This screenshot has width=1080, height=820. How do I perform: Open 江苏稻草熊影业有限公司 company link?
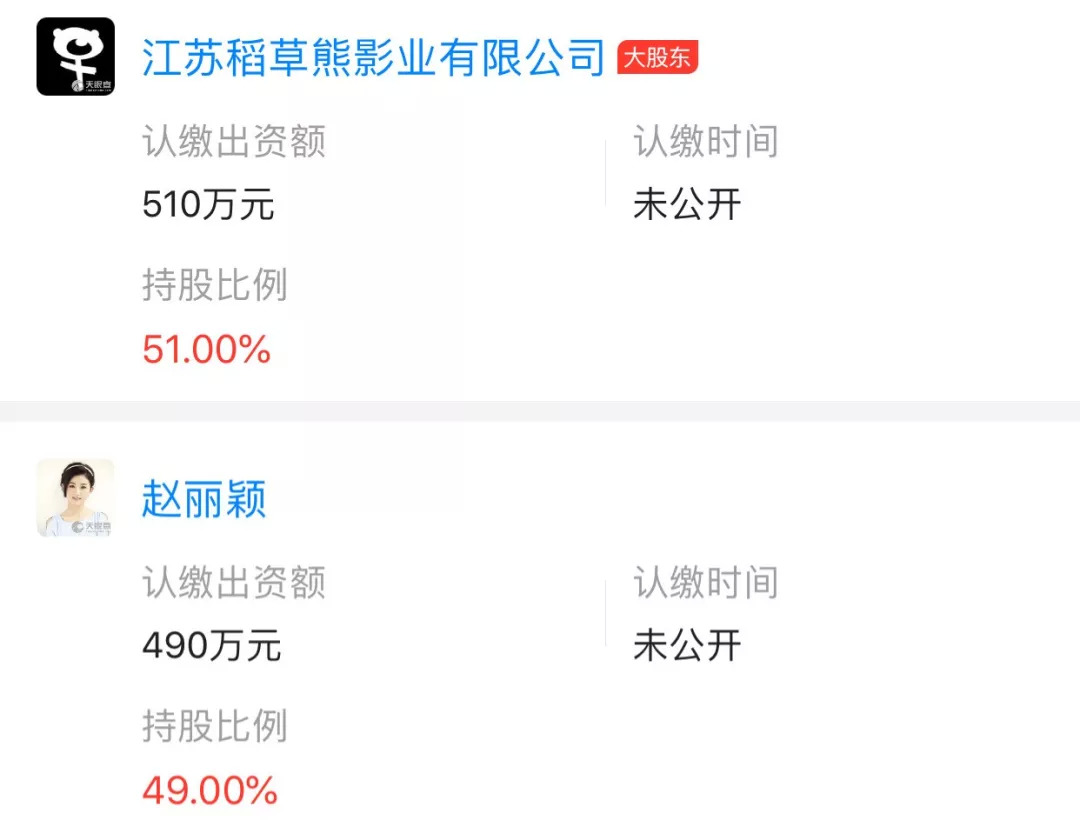374,57
